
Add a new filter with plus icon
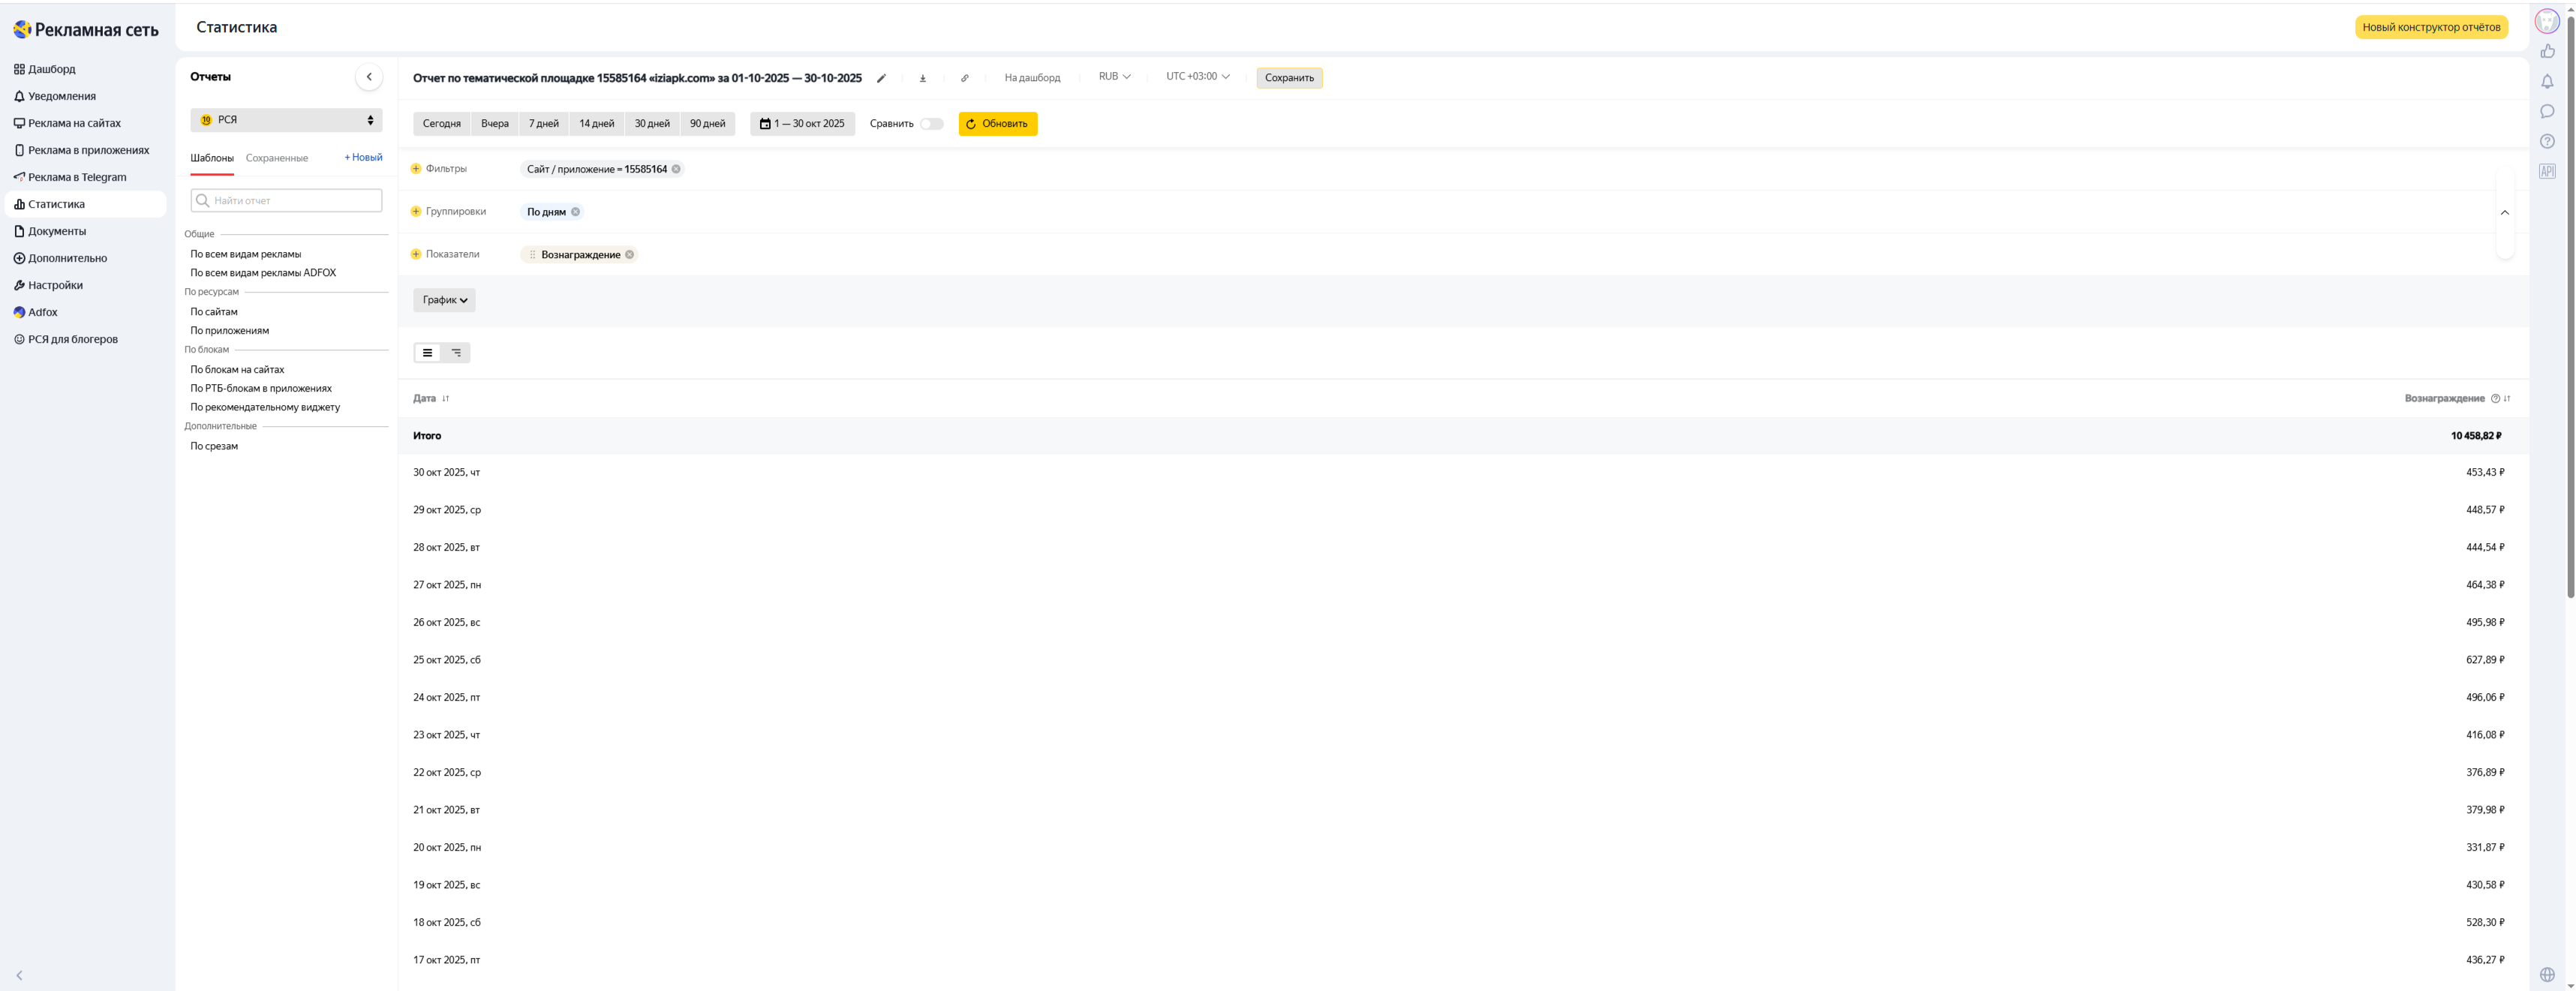[416, 169]
